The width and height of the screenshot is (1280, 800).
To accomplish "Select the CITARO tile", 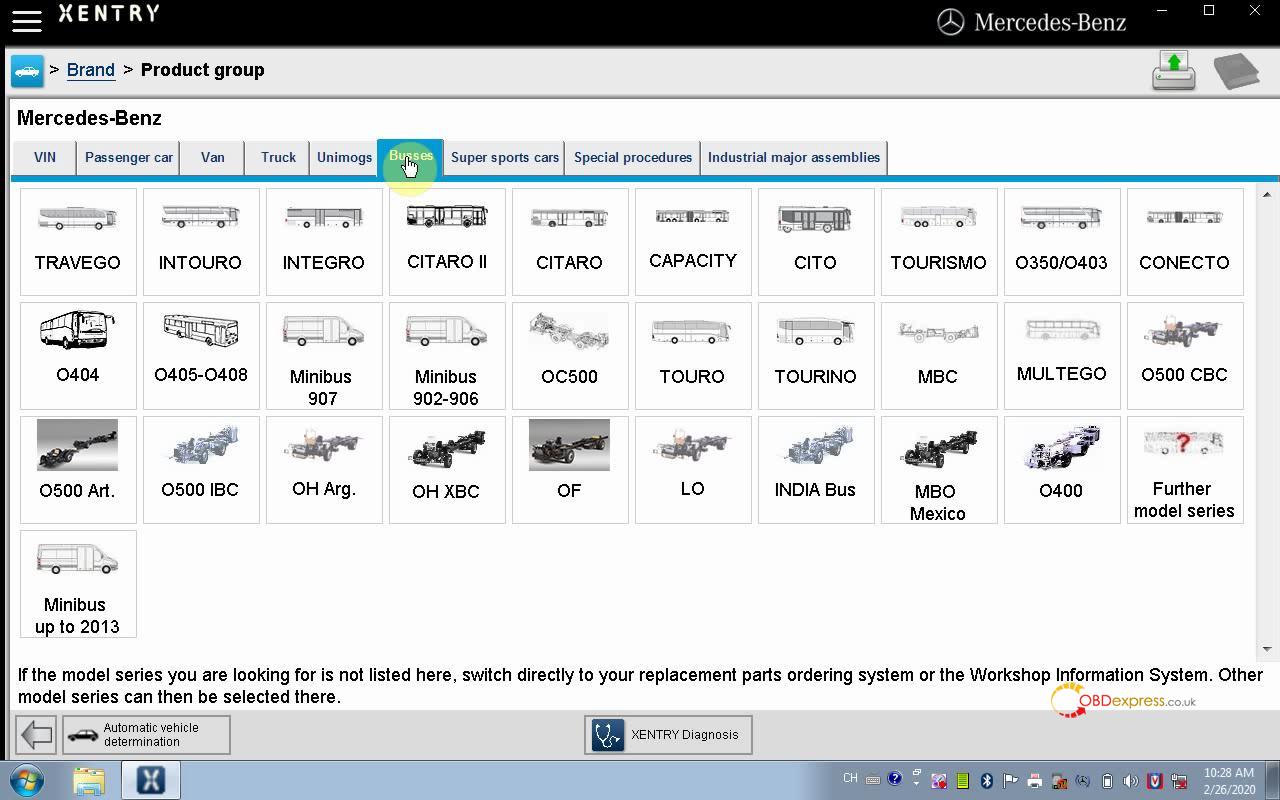I will [570, 242].
